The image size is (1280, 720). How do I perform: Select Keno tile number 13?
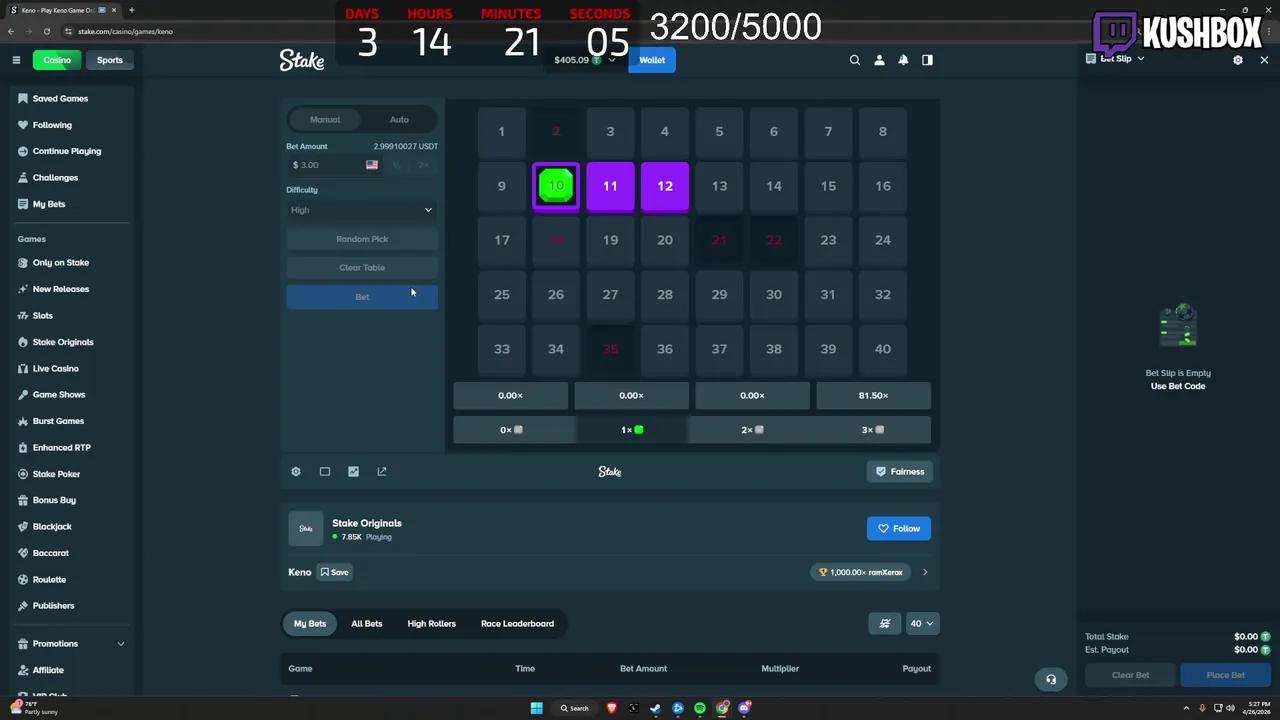point(719,186)
